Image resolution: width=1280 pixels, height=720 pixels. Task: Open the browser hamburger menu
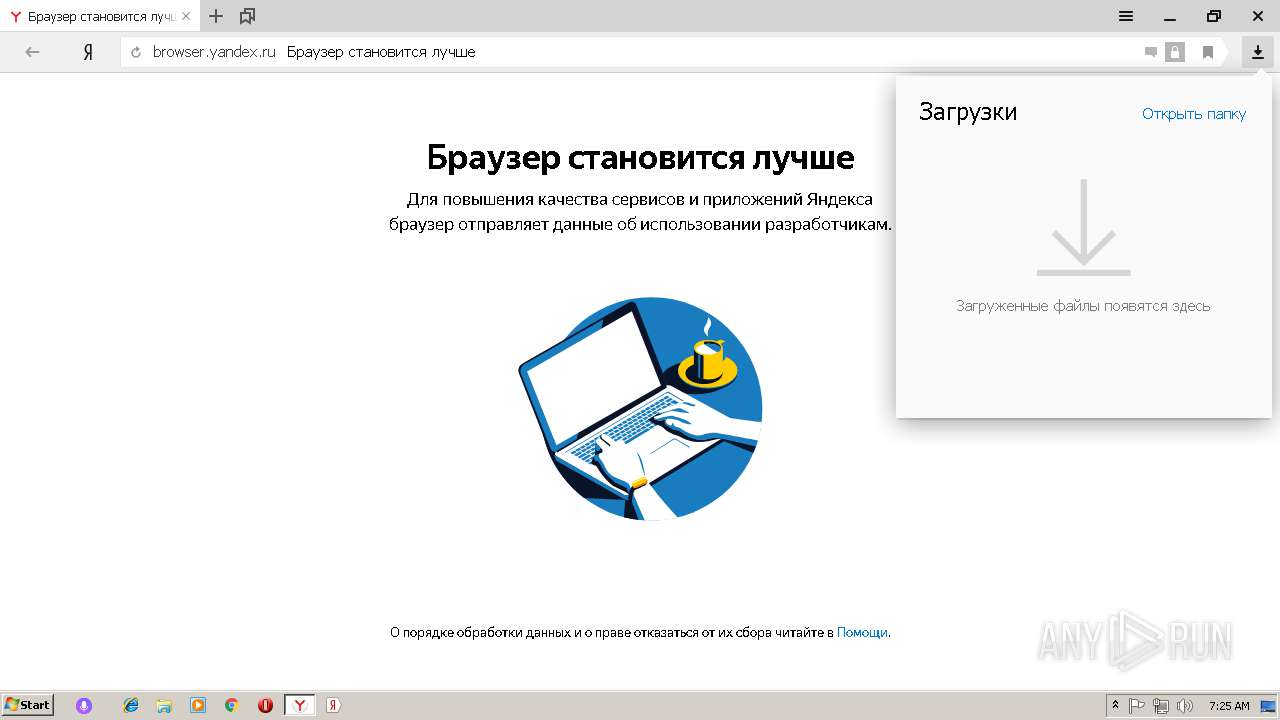pyautogui.click(x=1126, y=16)
